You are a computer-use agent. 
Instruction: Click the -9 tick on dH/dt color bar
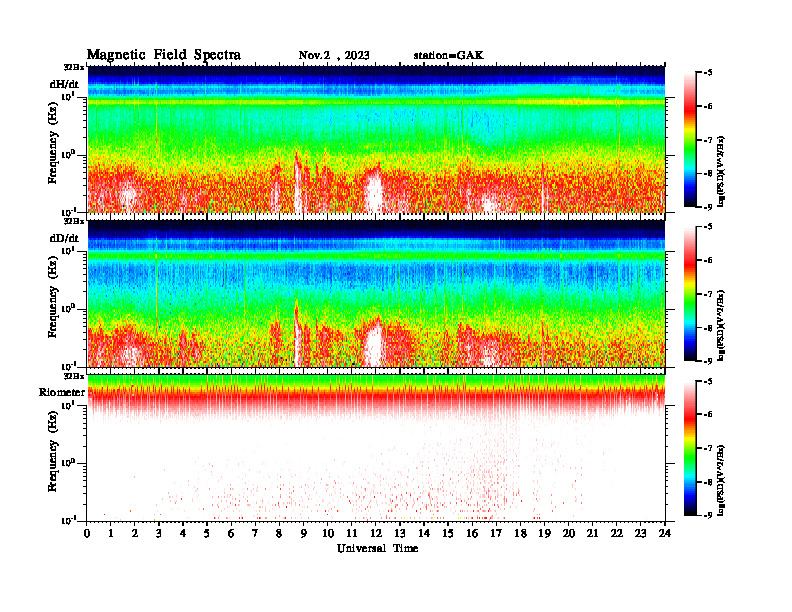708,207
